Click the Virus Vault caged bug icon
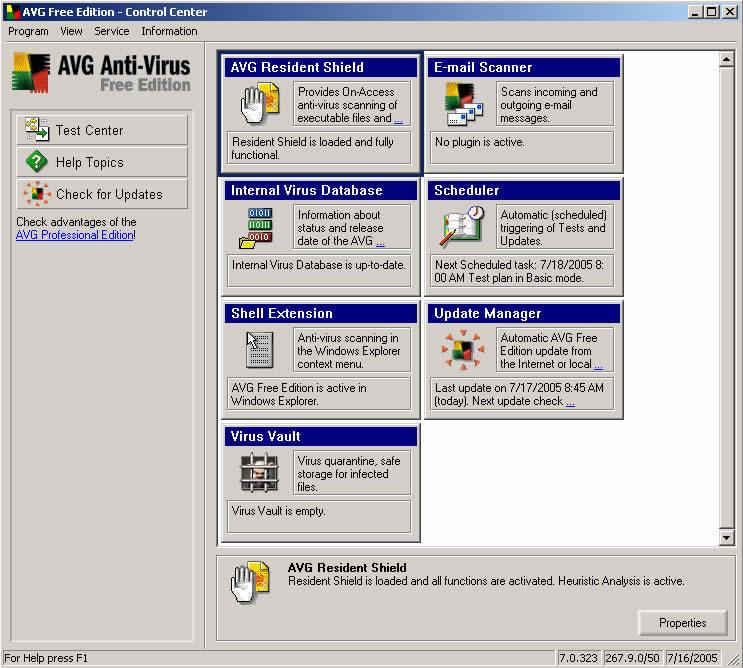The image size is (743, 668). tap(259, 472)
